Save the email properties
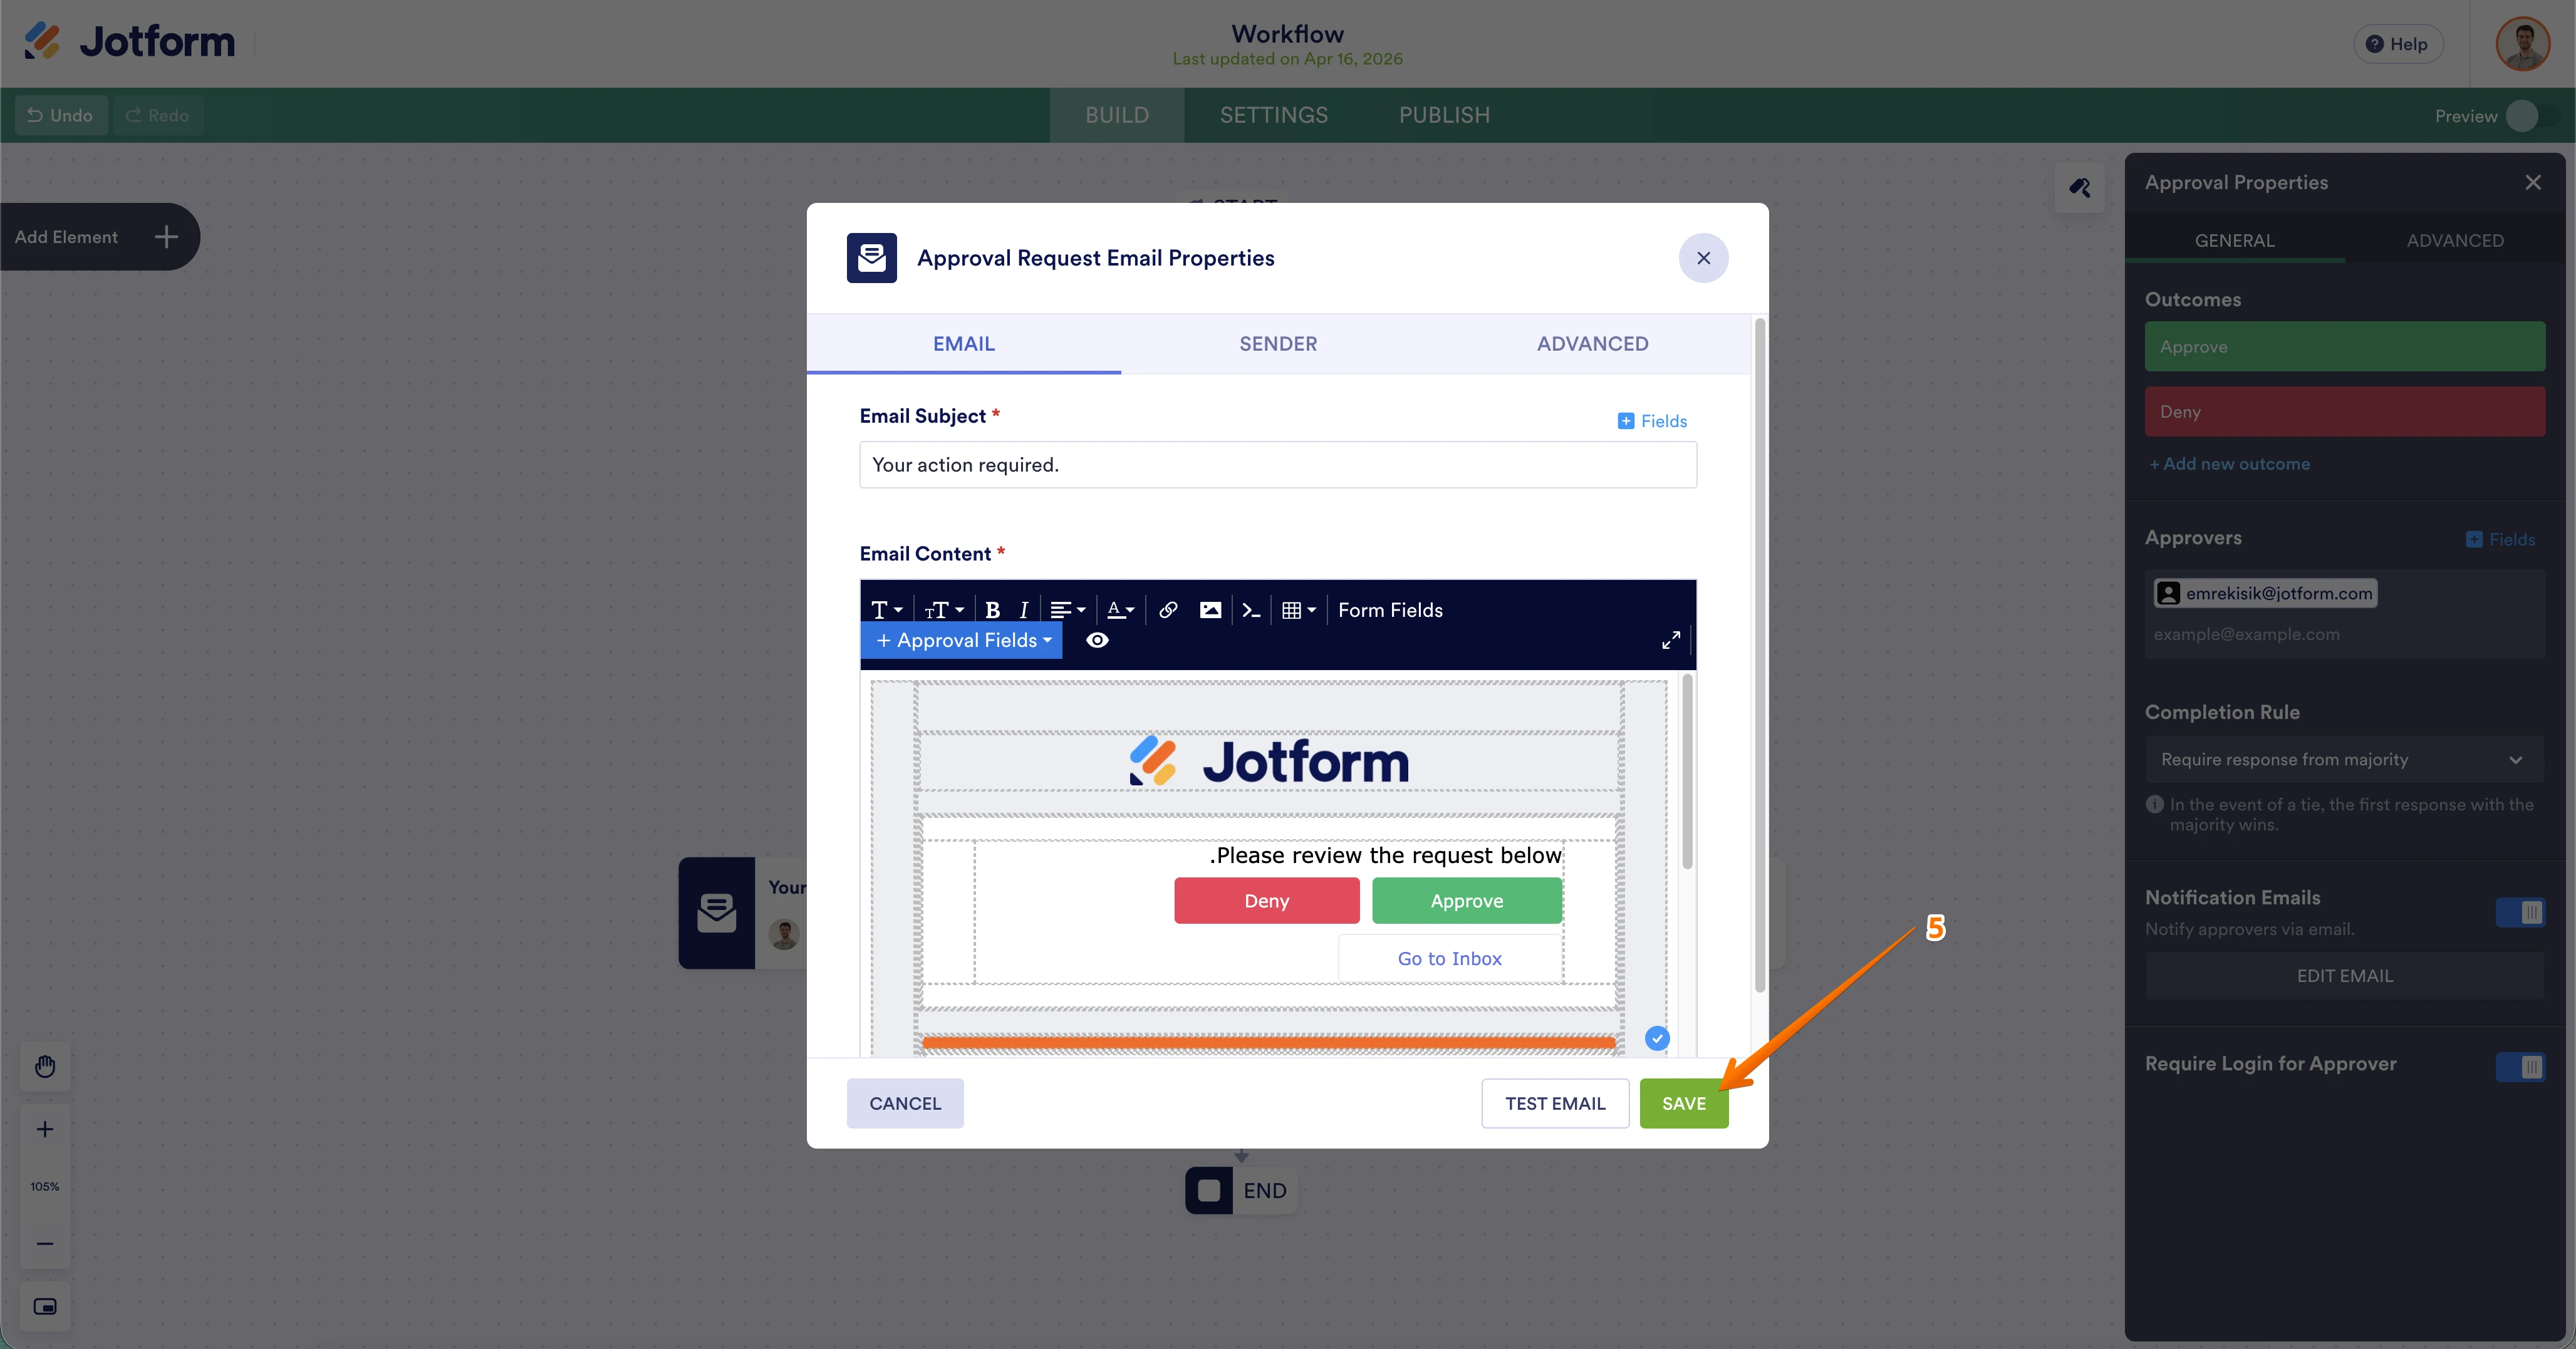The width and height of the screenshot is (2576, 1349). pos(1684,1104)
